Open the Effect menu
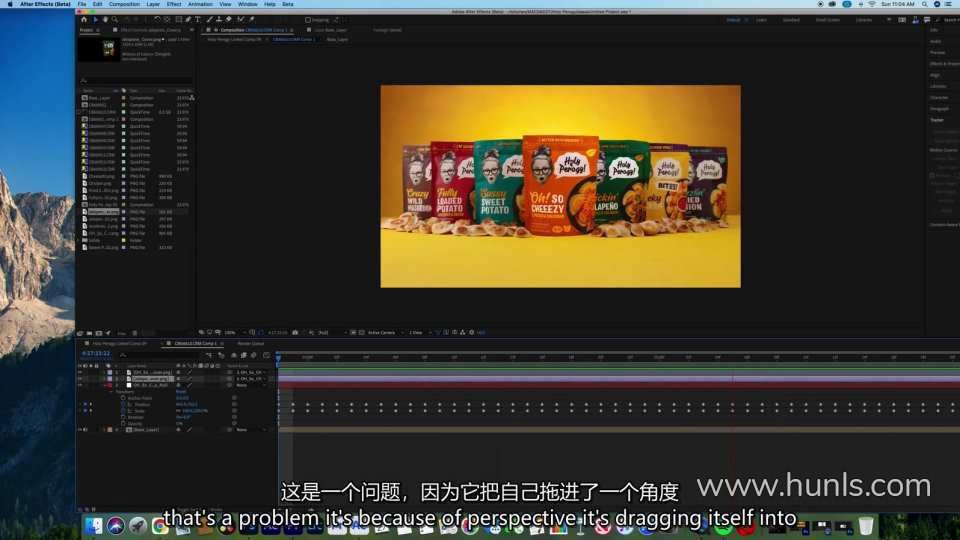This screenshot has height=540, width=960. pos(174,4)
